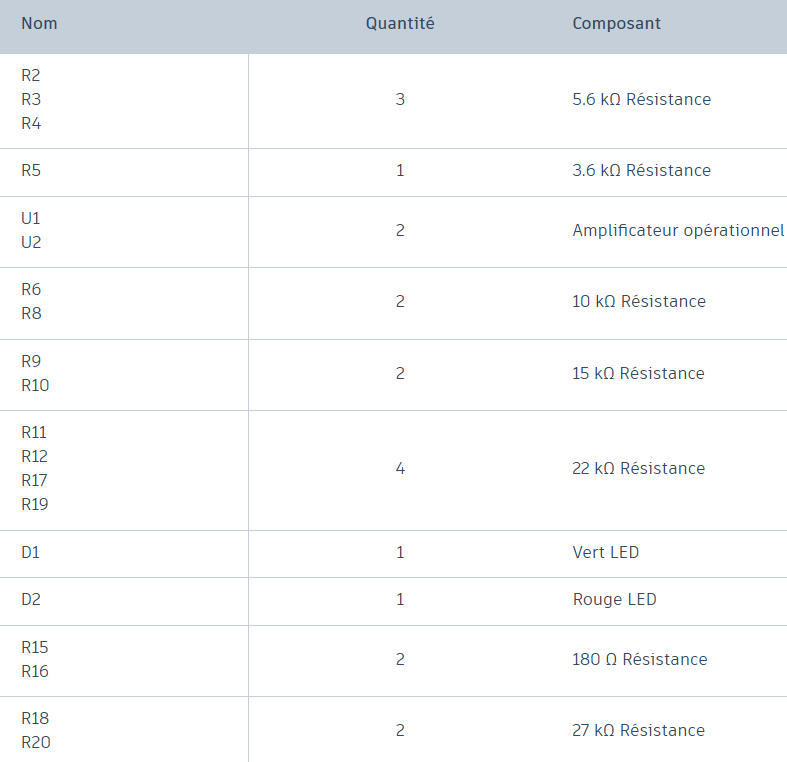Select the U1 name label
This screenshot has width=787, height=762.
(31, 218)
